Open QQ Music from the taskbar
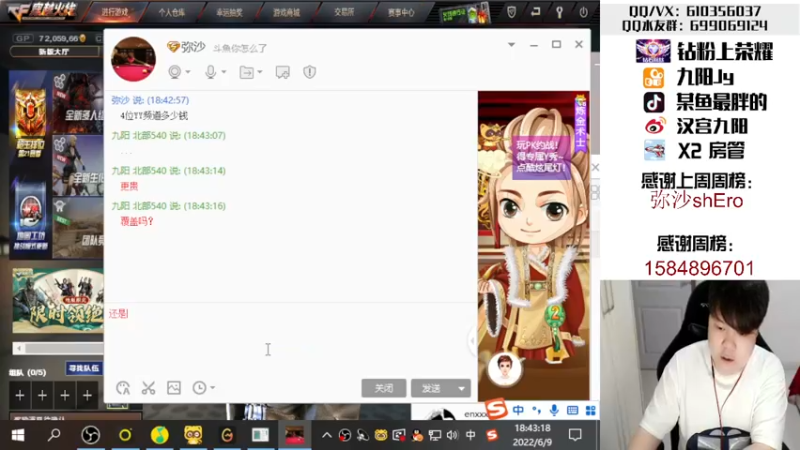The width and height of the screenshot is (800, 450). pos(159,435)
